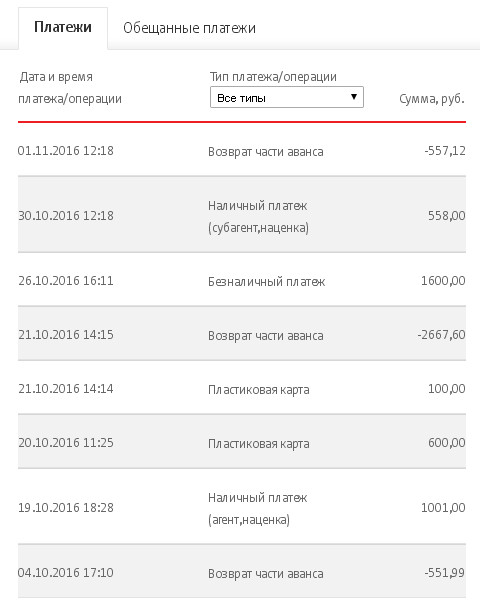The height and width of the screenshot is (604, 480).
Task: Click the 1001,00 cash payment amount
Action: coord(443,508)
